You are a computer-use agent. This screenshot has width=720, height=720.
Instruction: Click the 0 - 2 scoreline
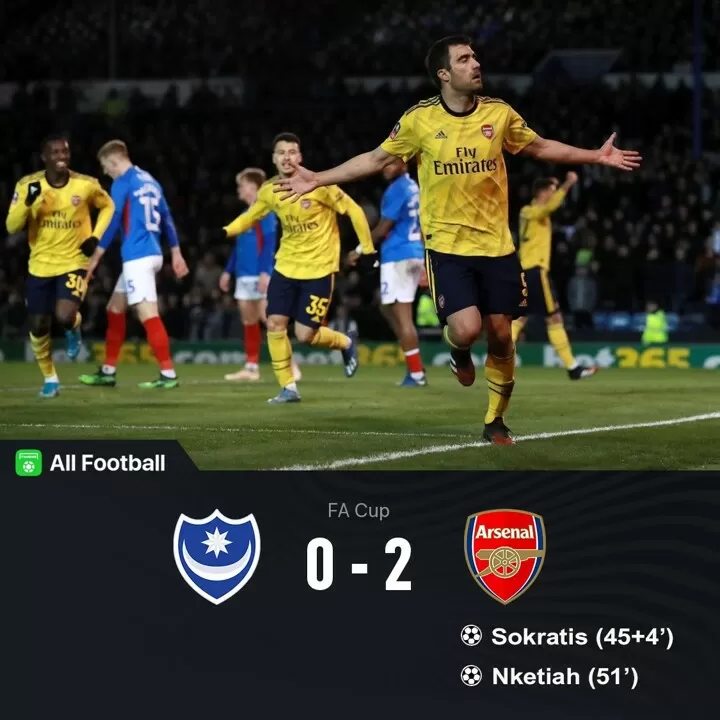[359, 564]
